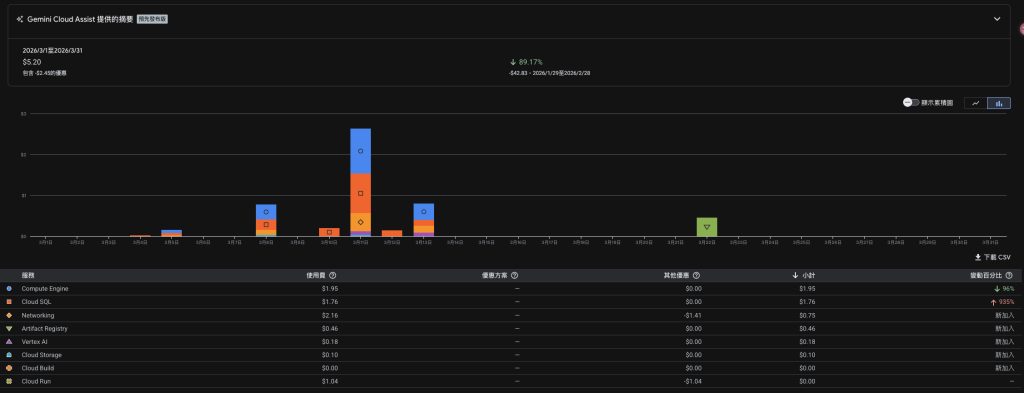Viewport: 1024px width, 393px height.
Task: Click the Compute Engine change value 96%
Action: coord(1008,289)
